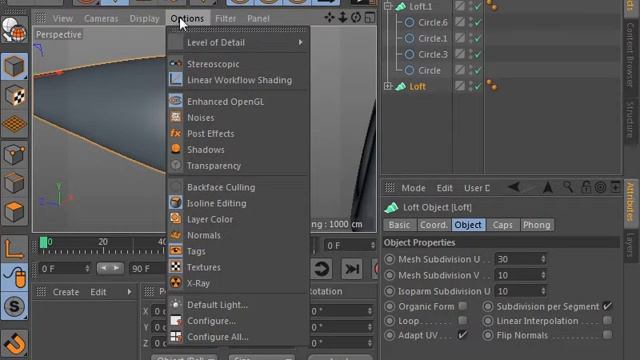
Task: Enable X-Ray display option
Action: click(238, 283)
